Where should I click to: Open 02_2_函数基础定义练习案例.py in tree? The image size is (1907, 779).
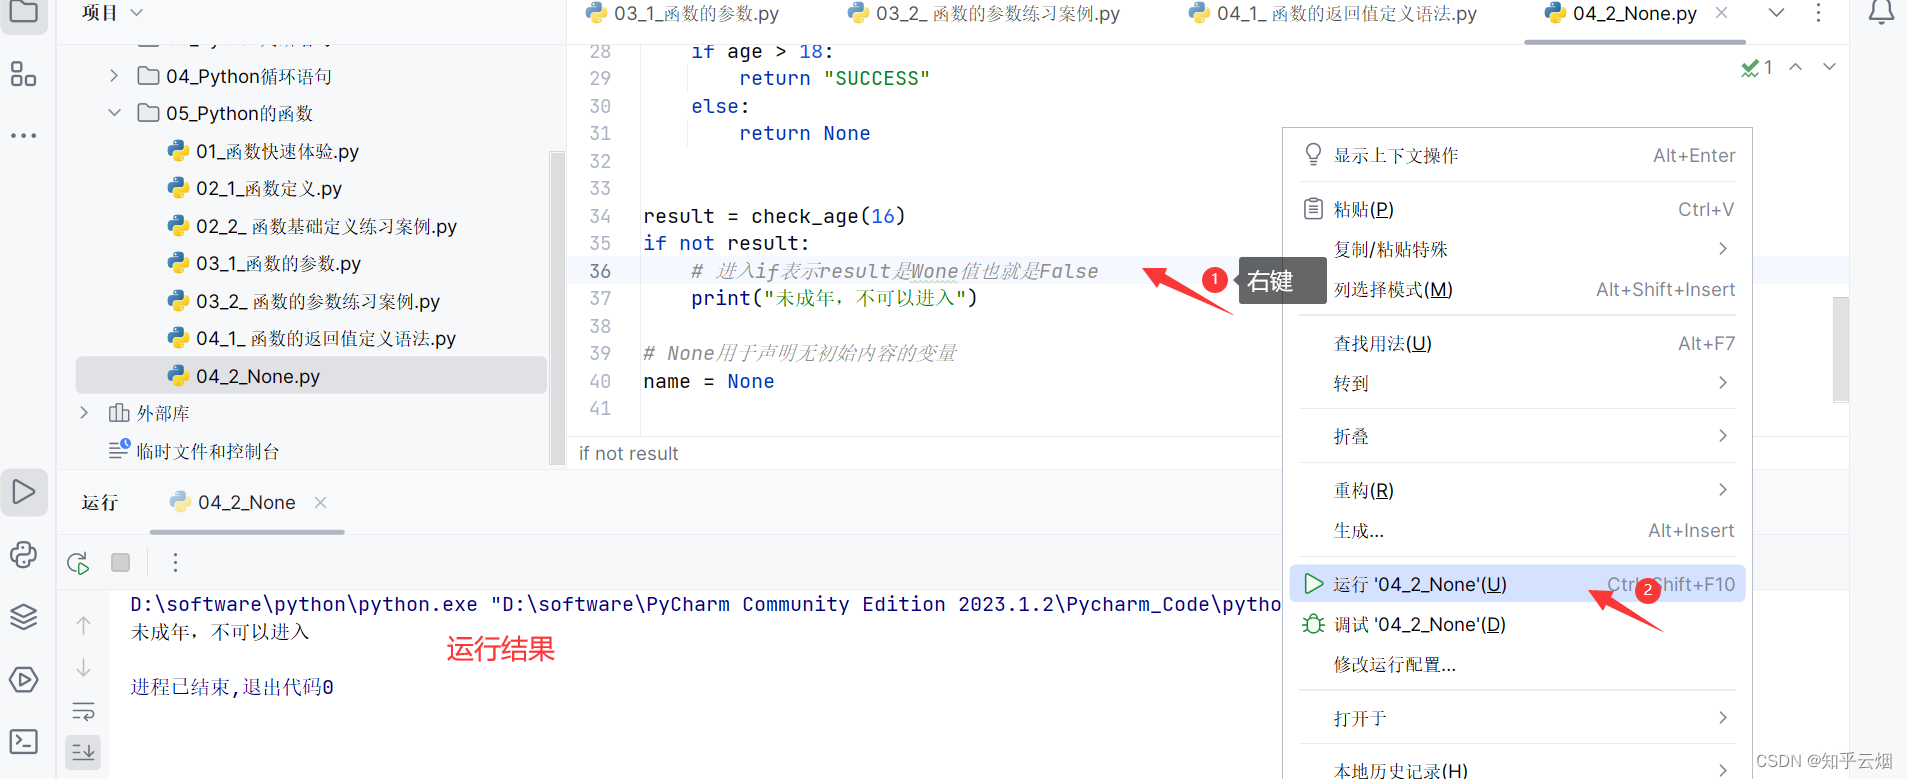[326, 226]
